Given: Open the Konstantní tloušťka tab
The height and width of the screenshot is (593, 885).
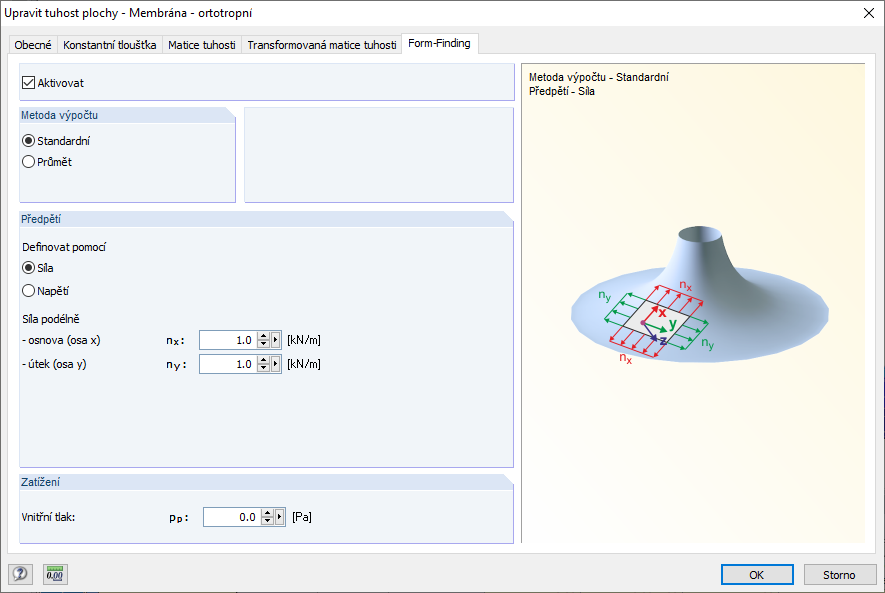Looking at the screenshot, I should point(110,45).
